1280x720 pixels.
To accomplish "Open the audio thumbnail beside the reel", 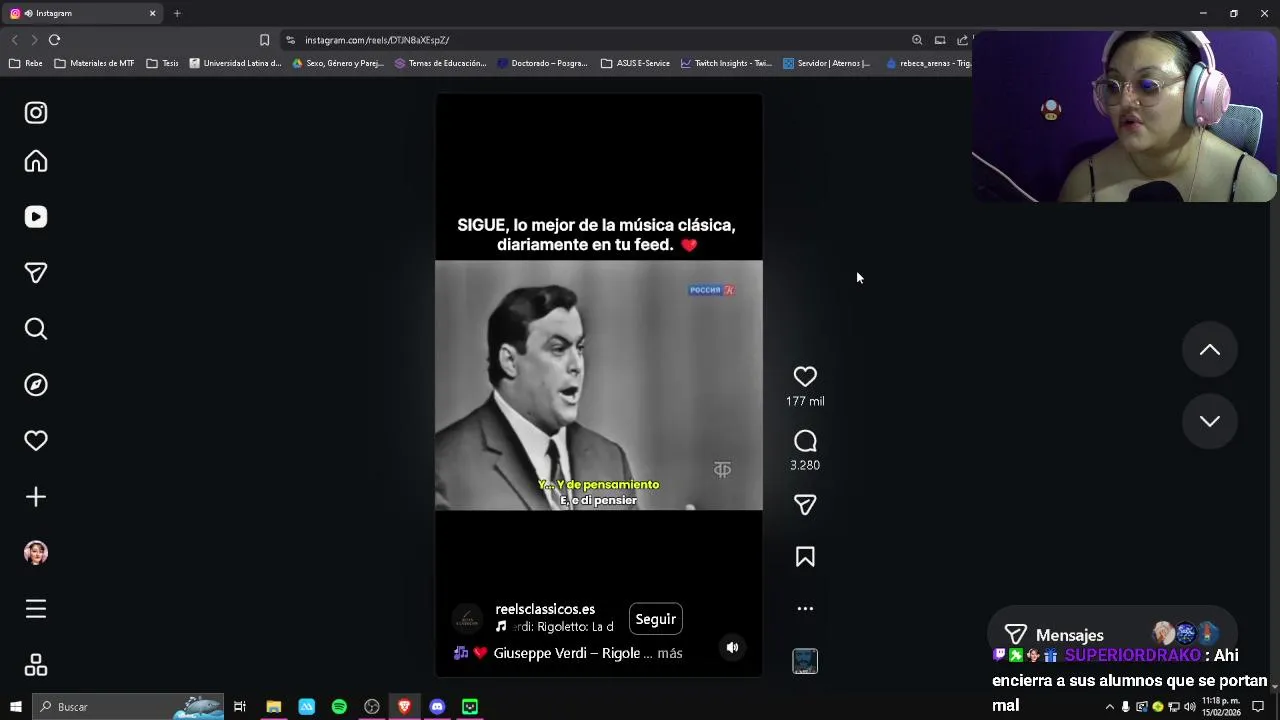I will tap(805, 661).
